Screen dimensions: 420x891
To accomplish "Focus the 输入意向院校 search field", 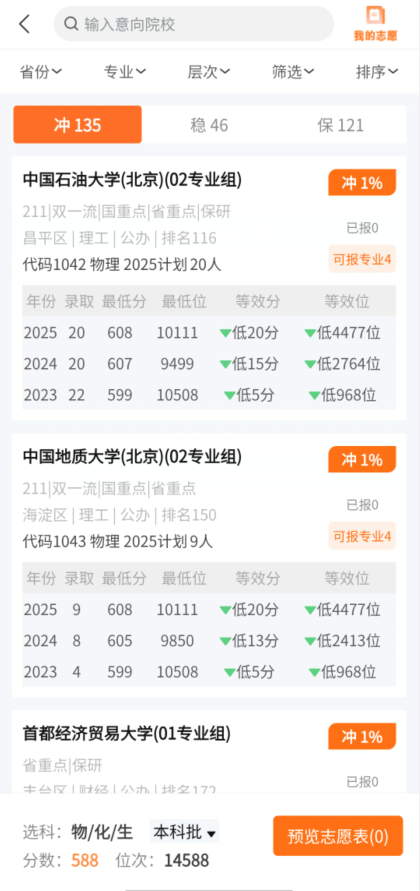I will click(194, 24).
